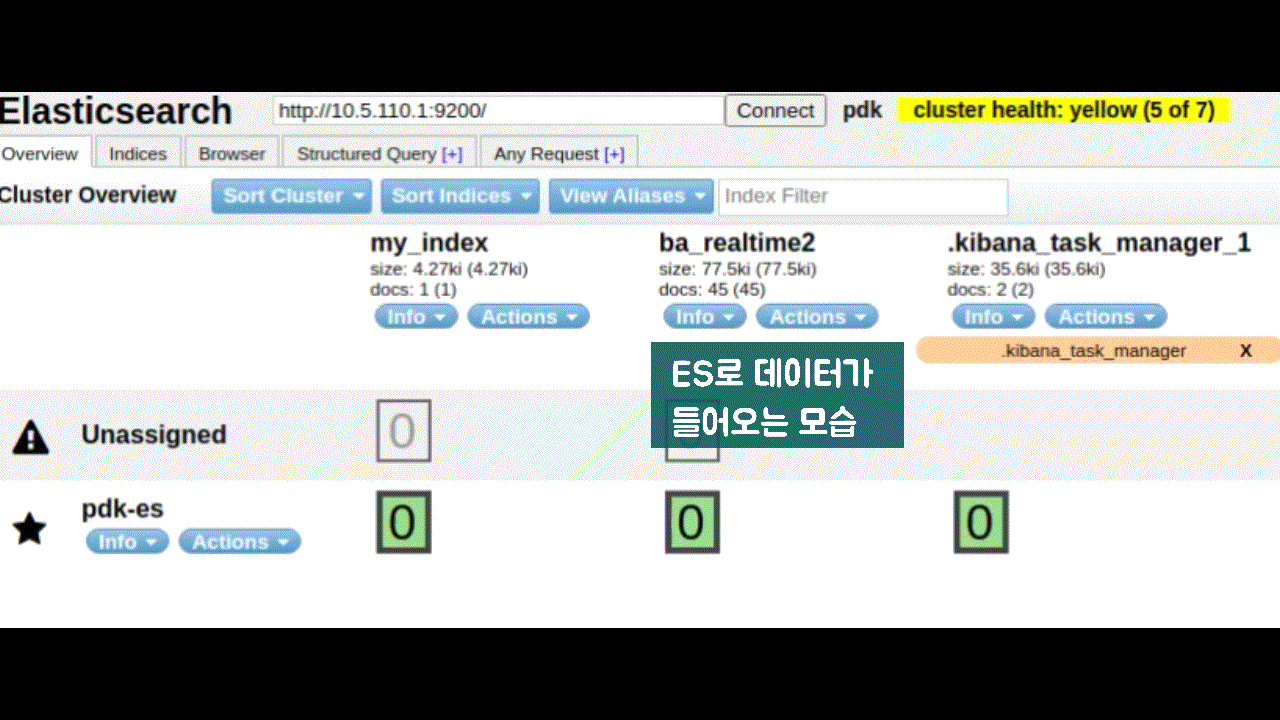Open the .kibana_task_manager_1 Info dropdown
1280x720 pixels.
coord(994,317)
